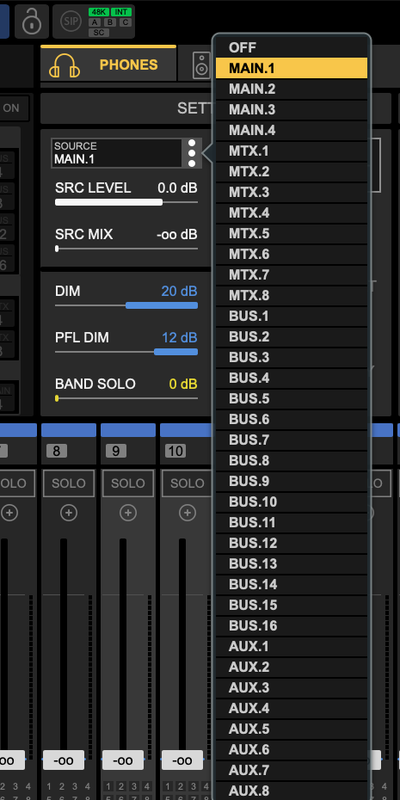Choose BUS.6 in source list
This screenshot has width=400, height=800.
pyautogui.click(x=291, y=419)
